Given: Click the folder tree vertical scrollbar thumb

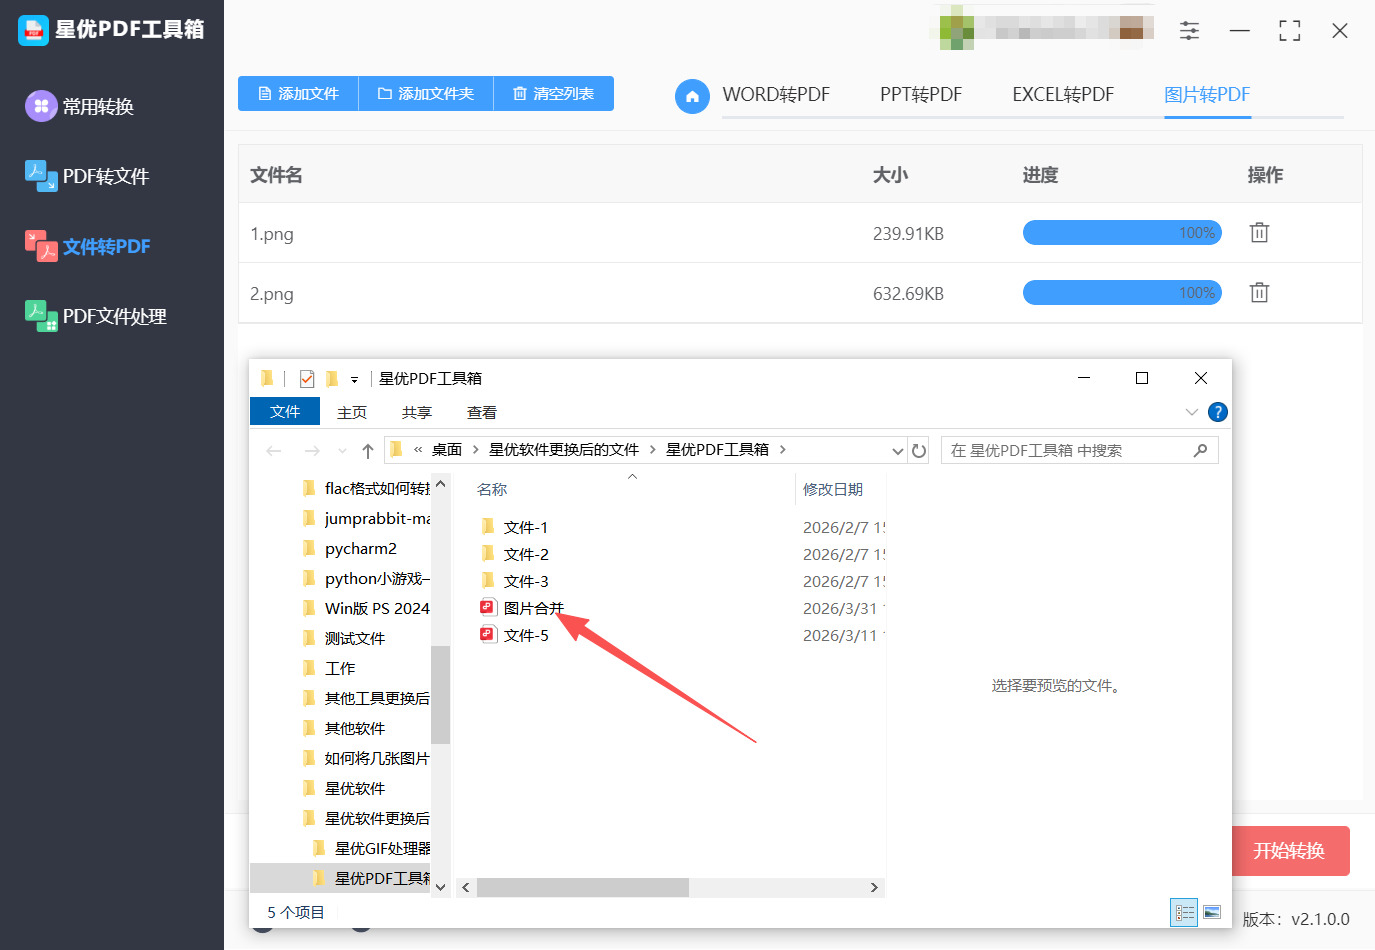Looking at the screenshot, I should pyautogui.click(x=440, y=695).
